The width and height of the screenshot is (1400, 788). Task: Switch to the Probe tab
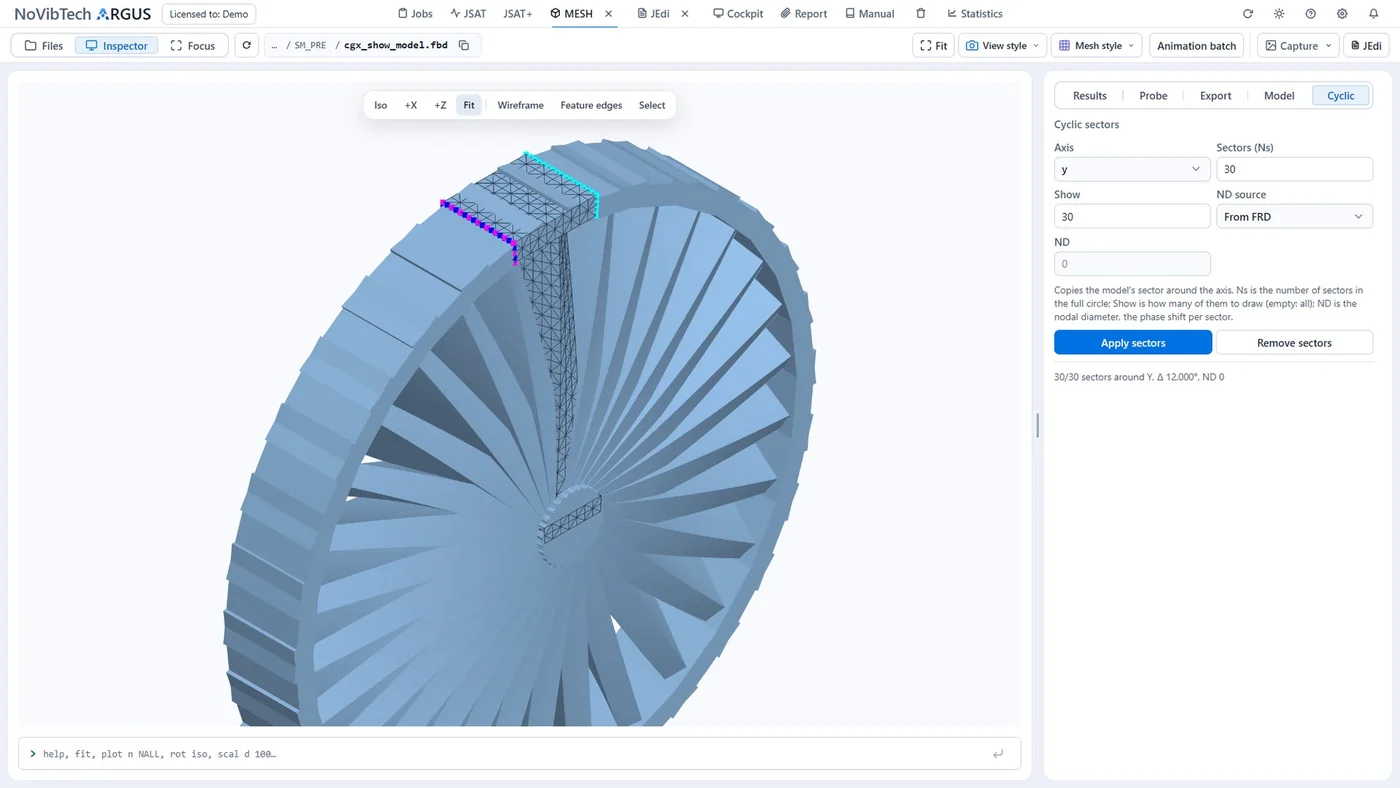[x=1153, y=96]
